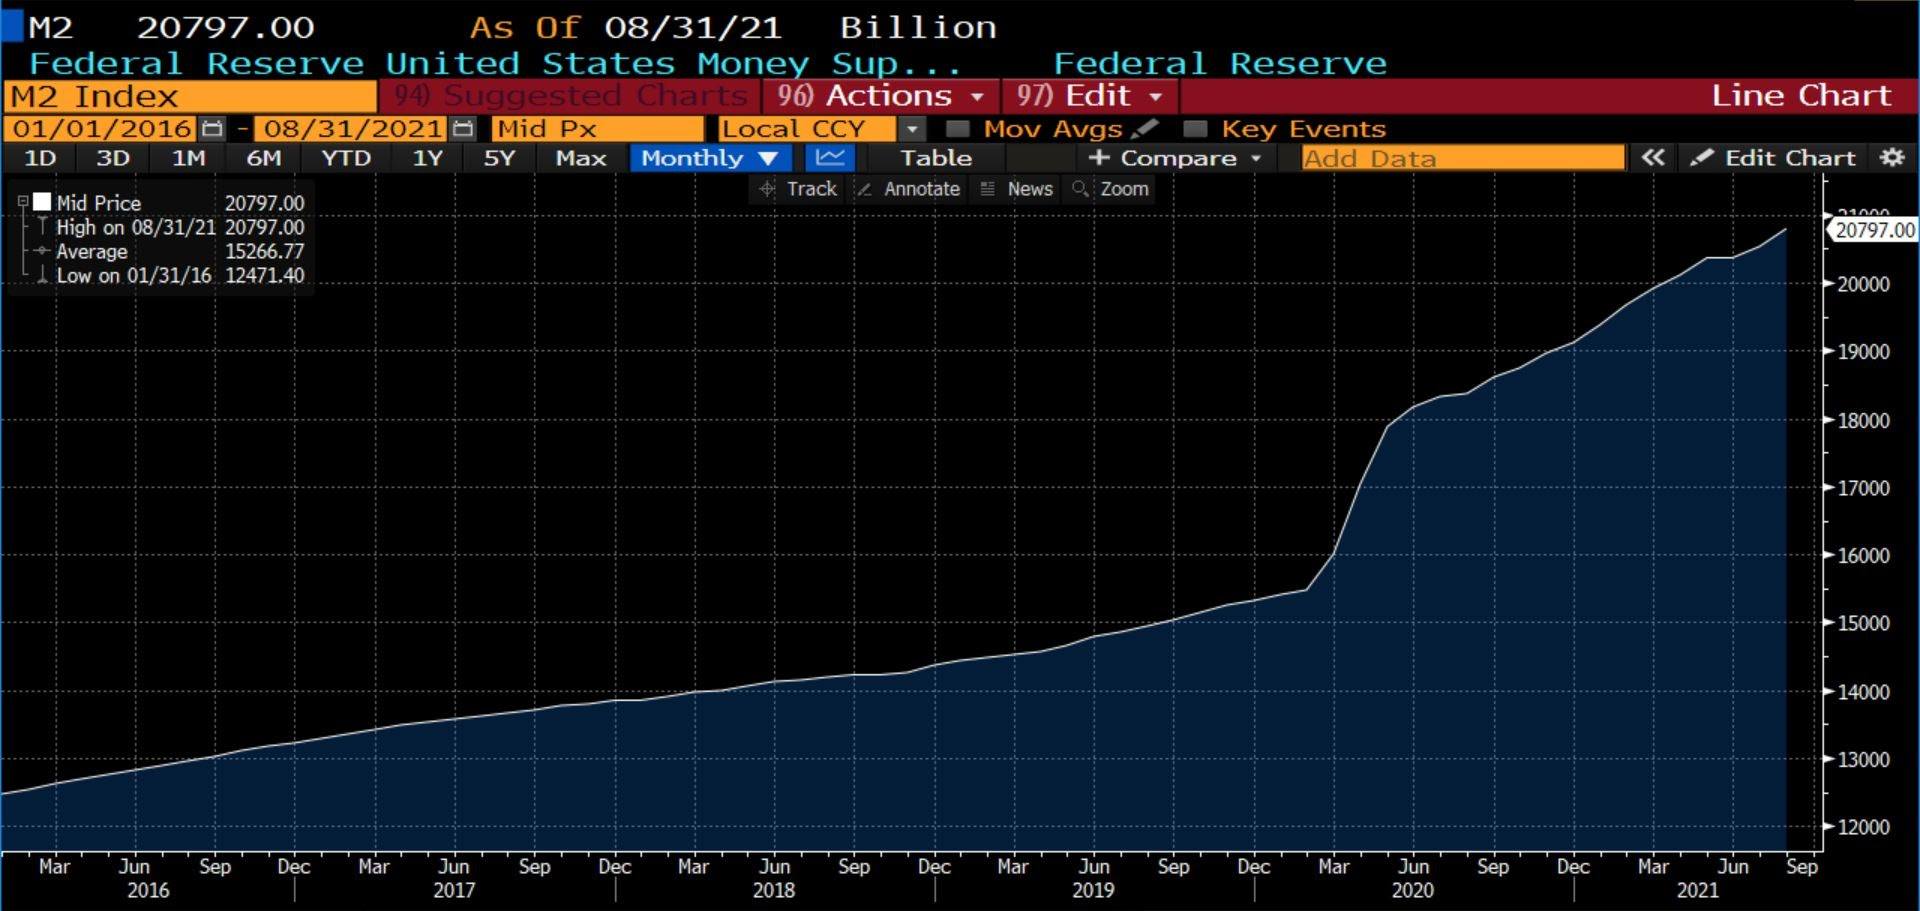Collapse the Mid Price legend entry
The height and width of the screenshot is (911, 1920).
coord(22,202)
